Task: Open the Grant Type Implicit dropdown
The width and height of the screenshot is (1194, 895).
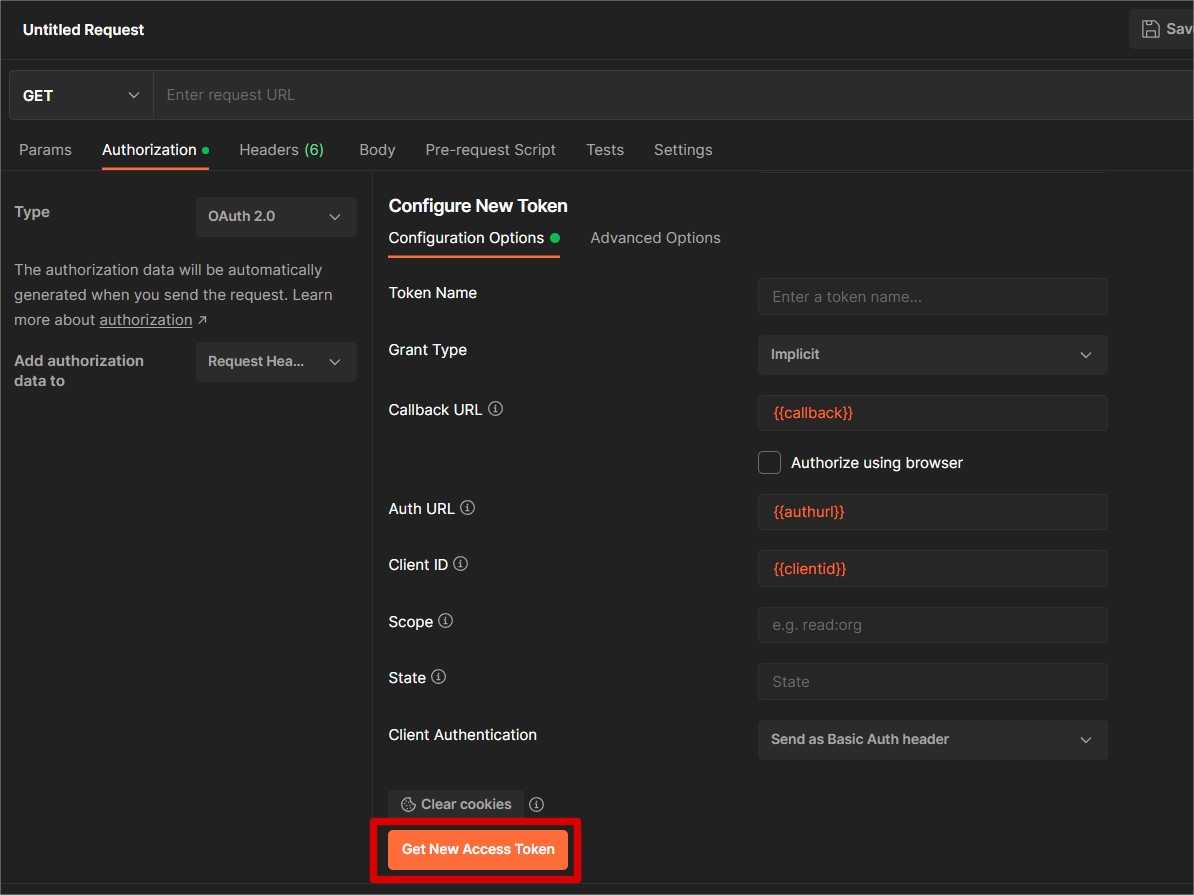Action: [x=932, y=355]
